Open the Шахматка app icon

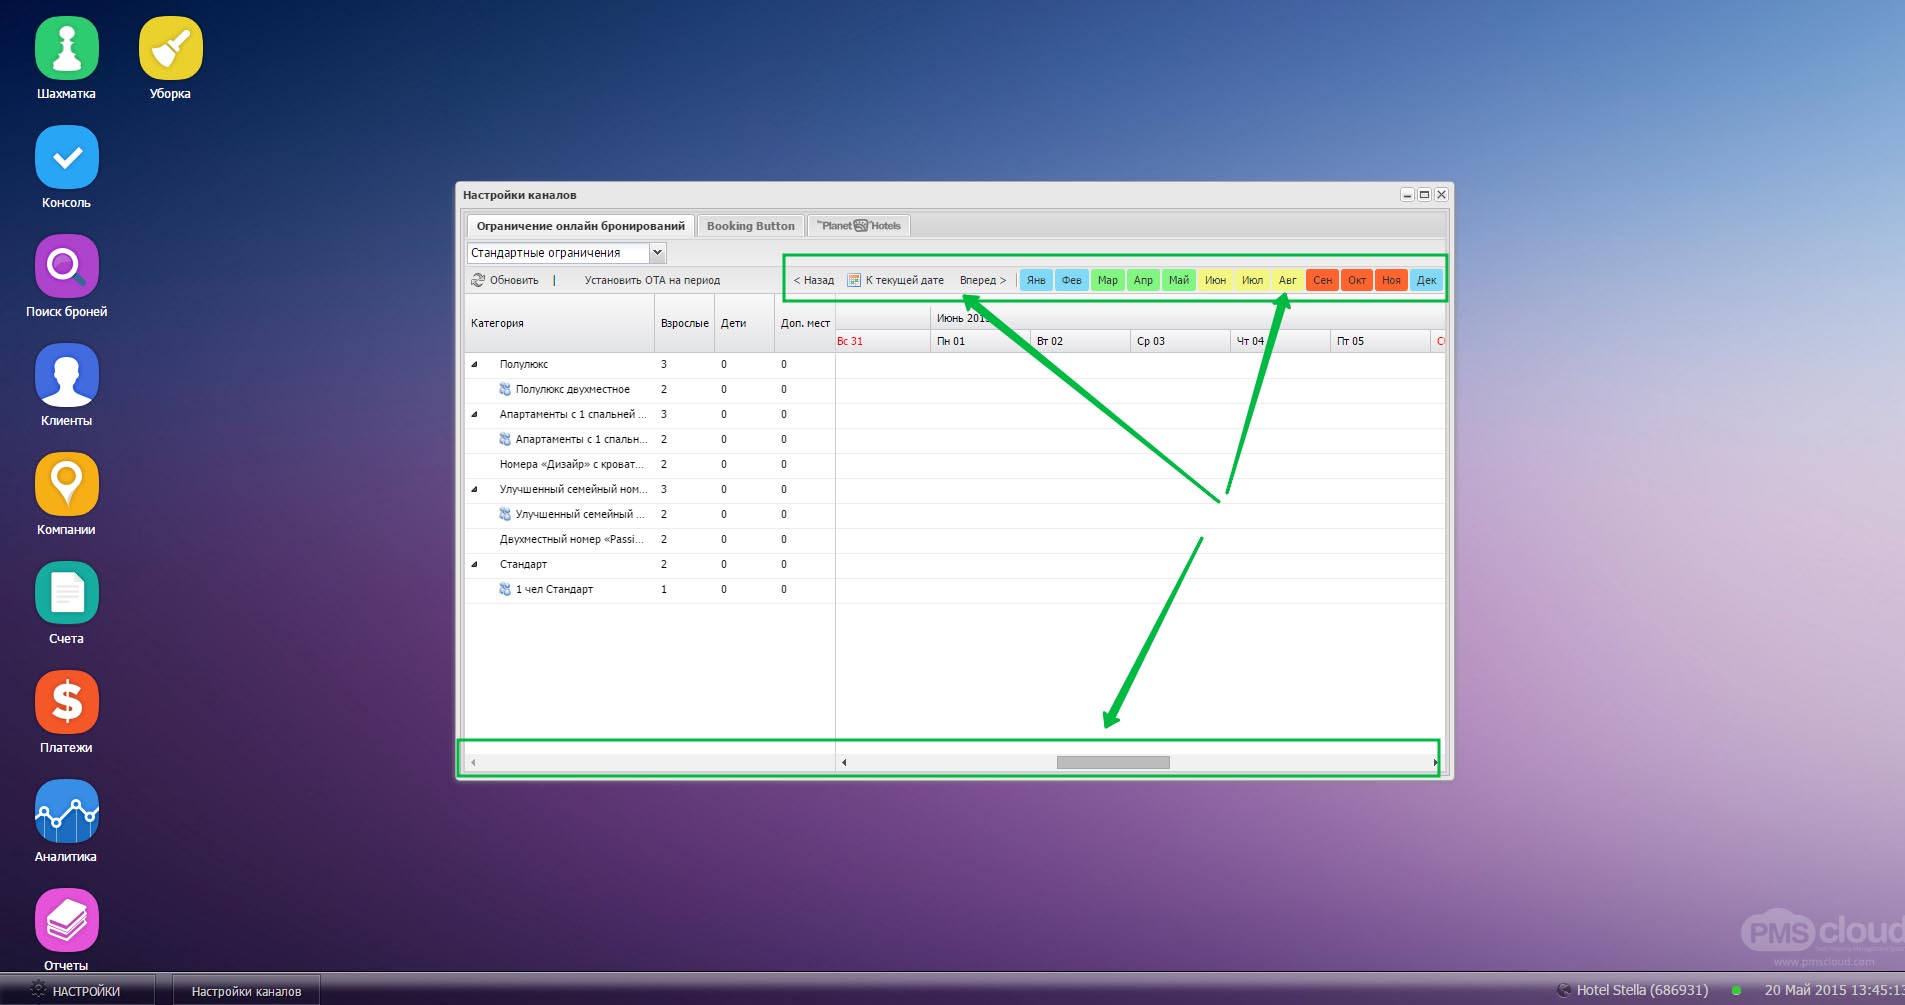click(x=66, y=48)
